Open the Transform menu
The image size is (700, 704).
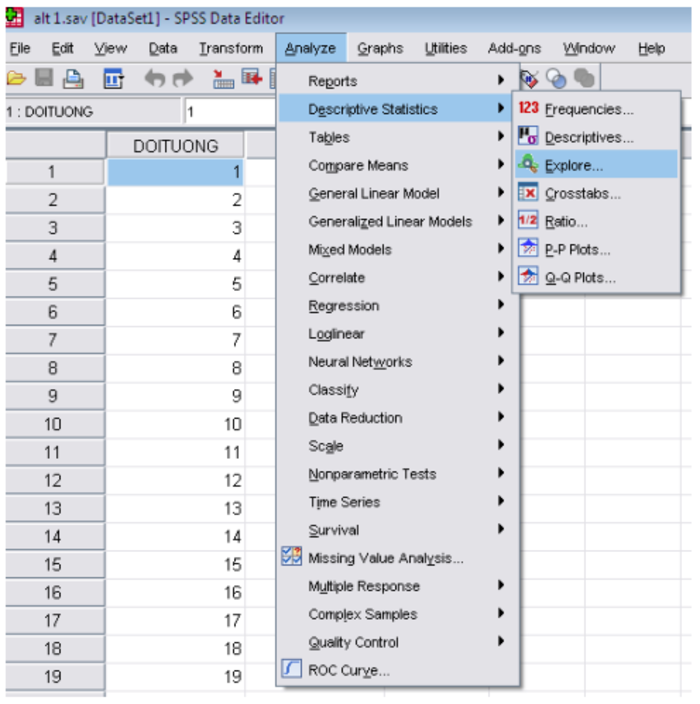(x=231, y=48)
